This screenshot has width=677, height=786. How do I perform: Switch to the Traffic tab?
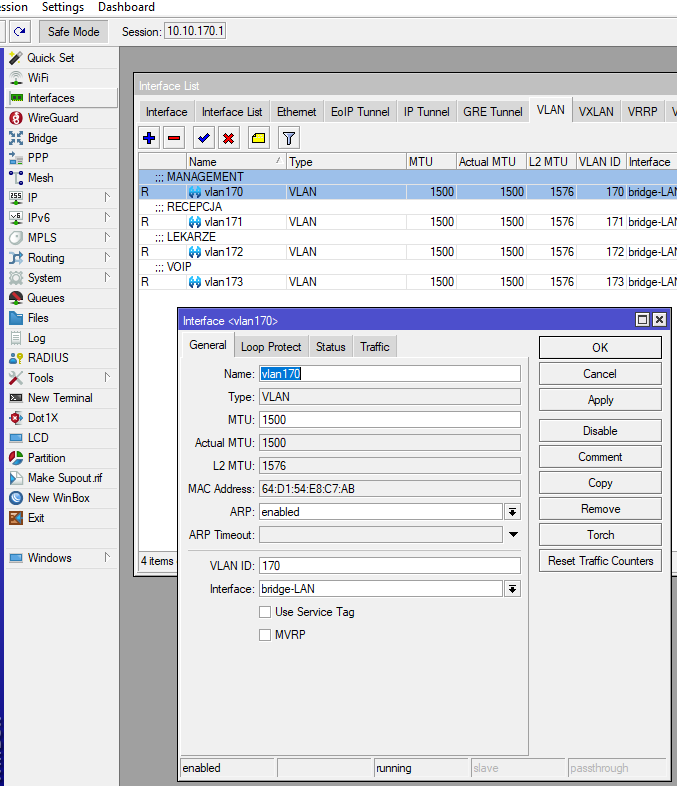click(x=374, y=346)
